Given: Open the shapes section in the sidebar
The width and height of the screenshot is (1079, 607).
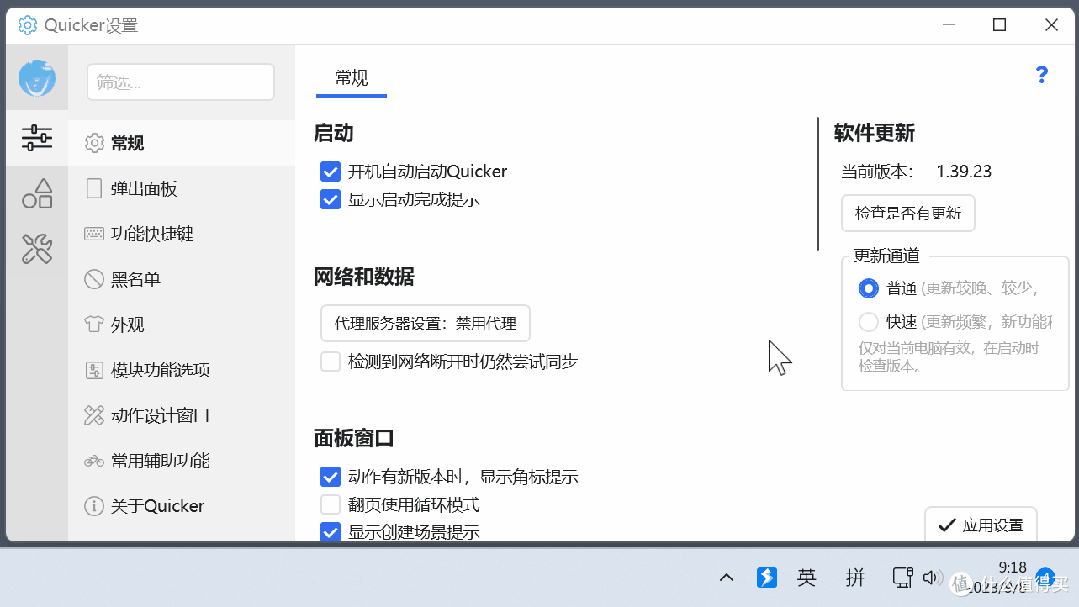Looking at the screenshot, I should coord(37,193).
